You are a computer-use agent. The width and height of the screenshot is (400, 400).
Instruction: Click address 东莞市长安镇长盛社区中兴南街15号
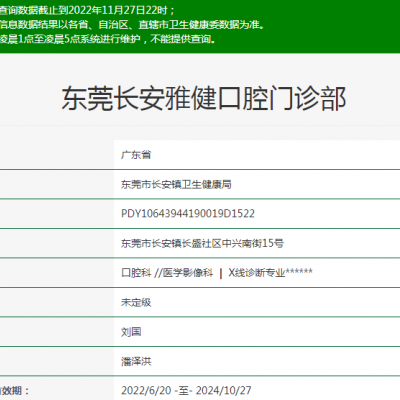202,243
